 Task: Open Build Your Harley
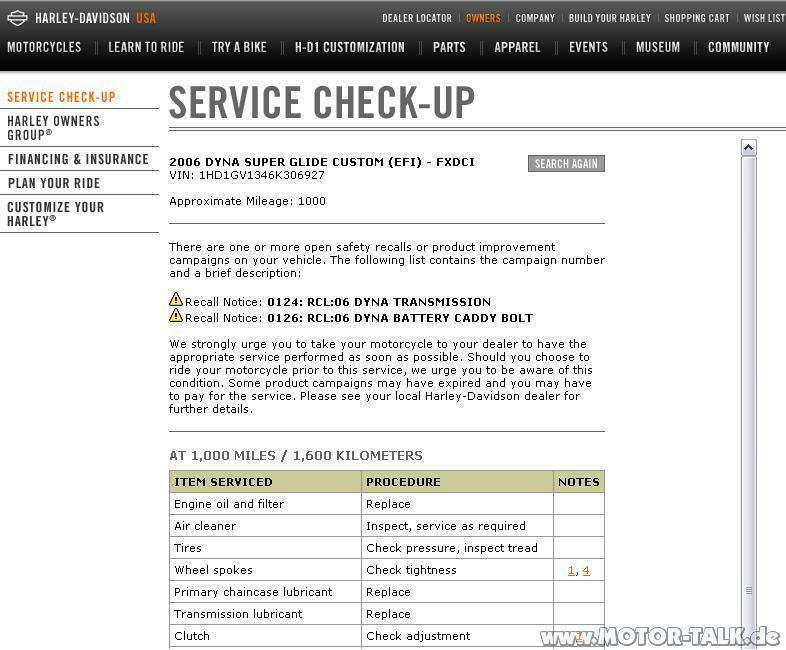(610, 18)
